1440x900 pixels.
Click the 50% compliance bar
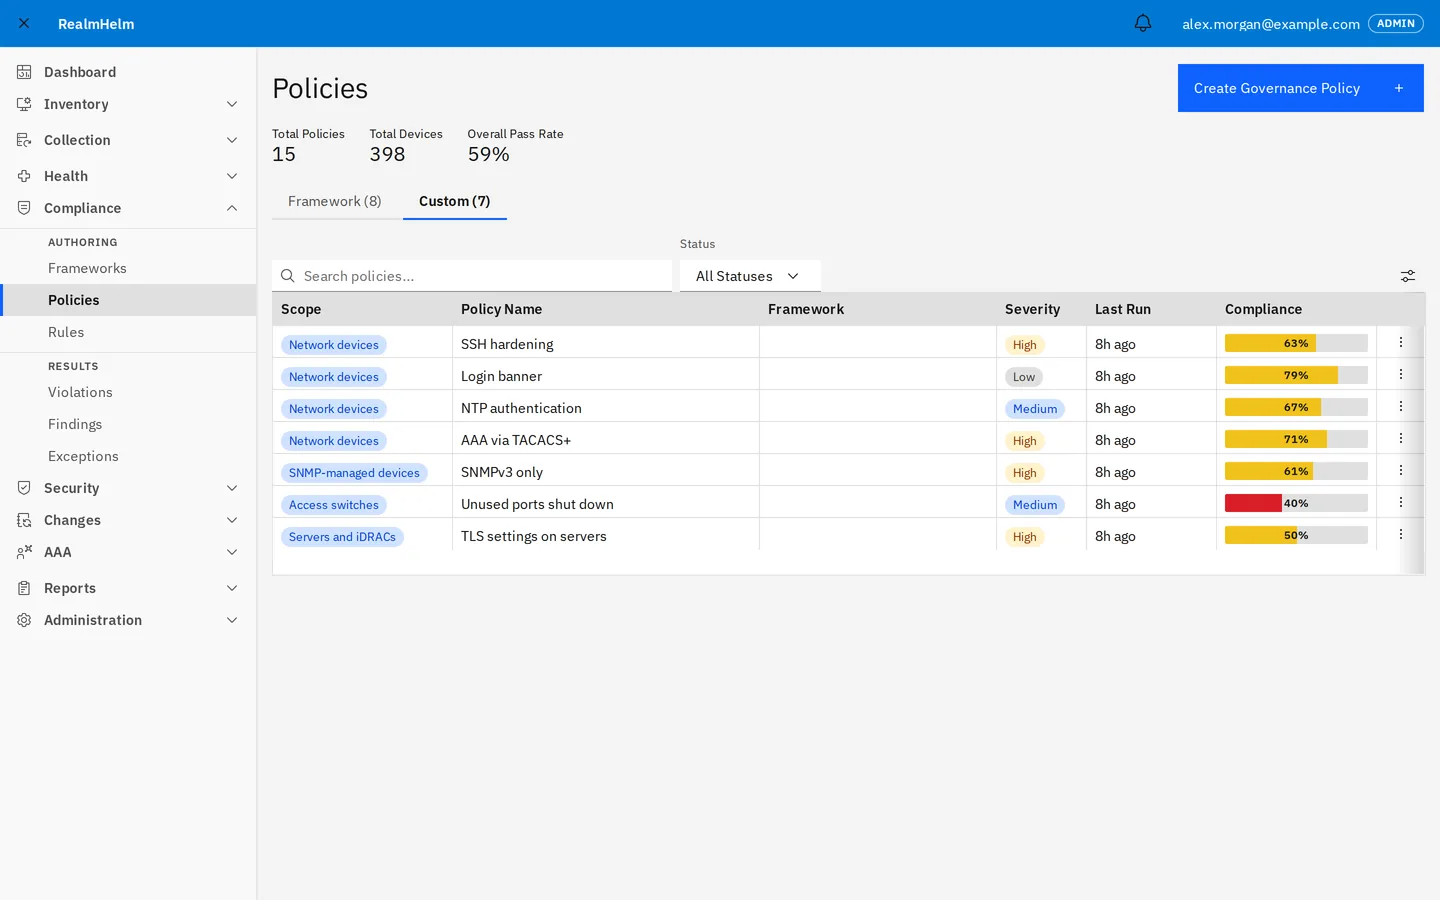[1296, 535]
